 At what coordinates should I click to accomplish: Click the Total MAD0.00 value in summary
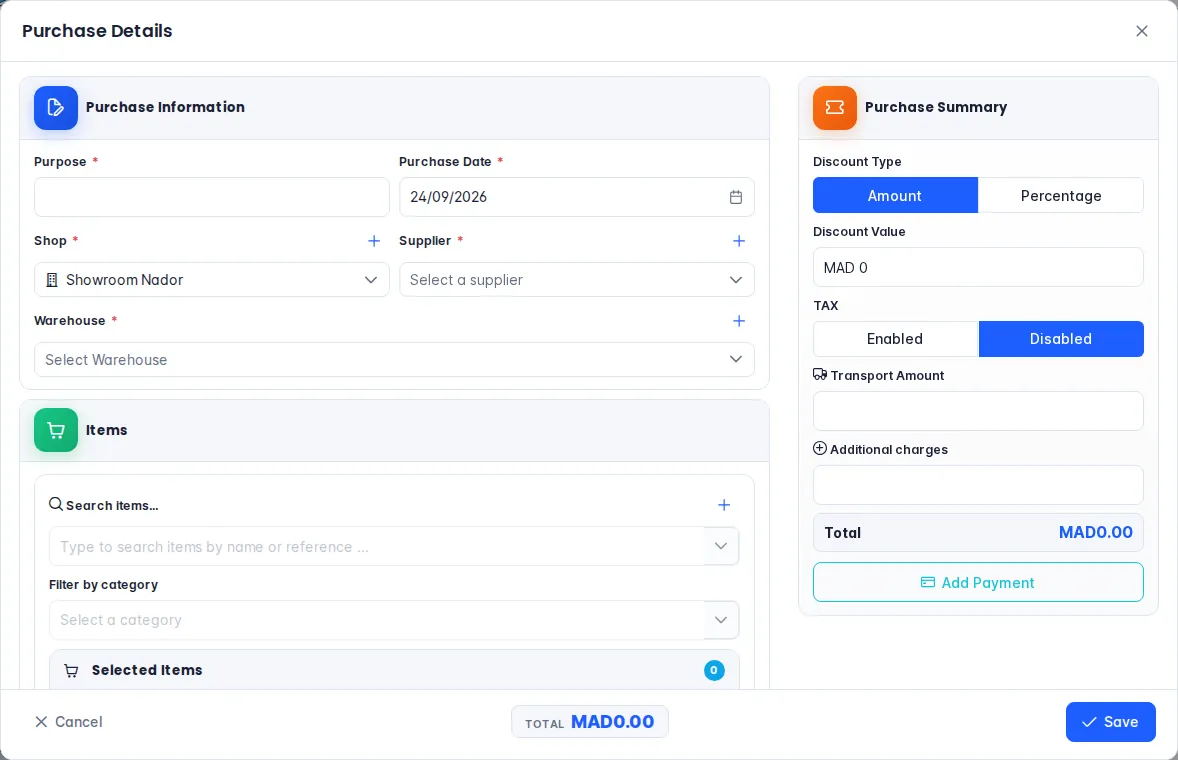pyautogui.click(x=1095, y=532)
